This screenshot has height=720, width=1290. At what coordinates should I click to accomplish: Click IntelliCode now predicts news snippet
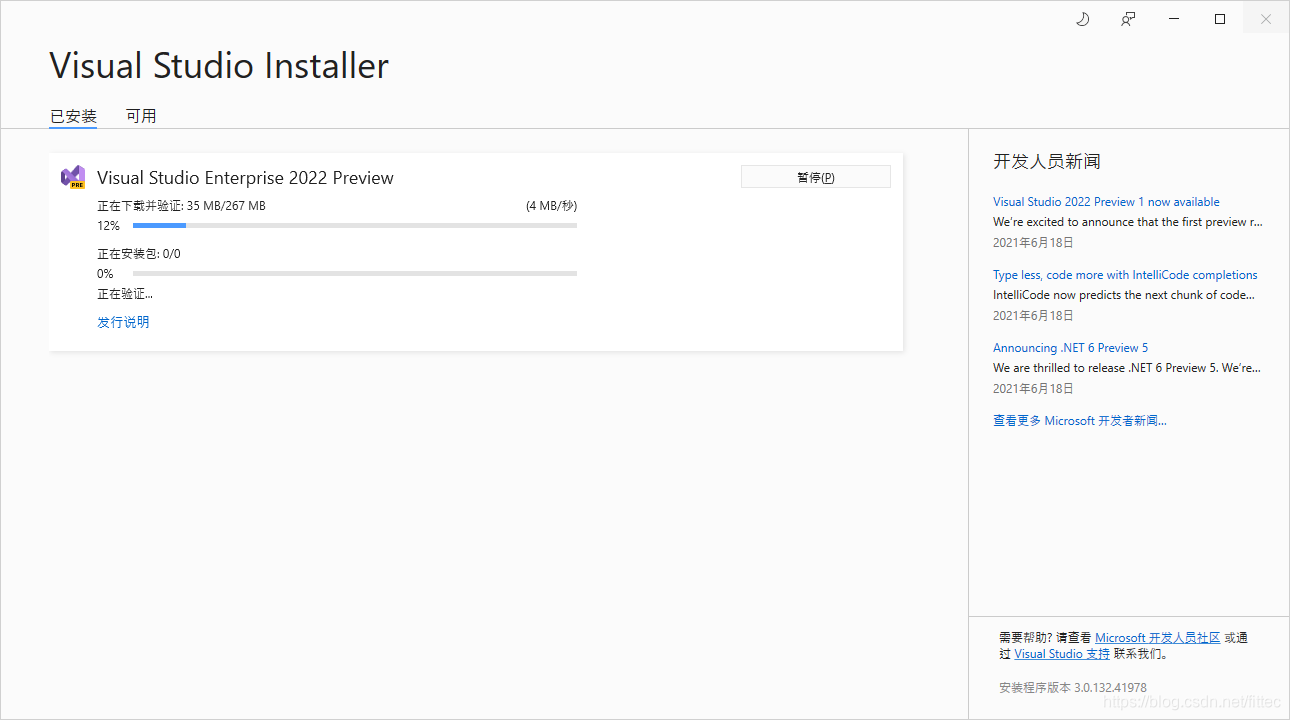pos(1124,295)
